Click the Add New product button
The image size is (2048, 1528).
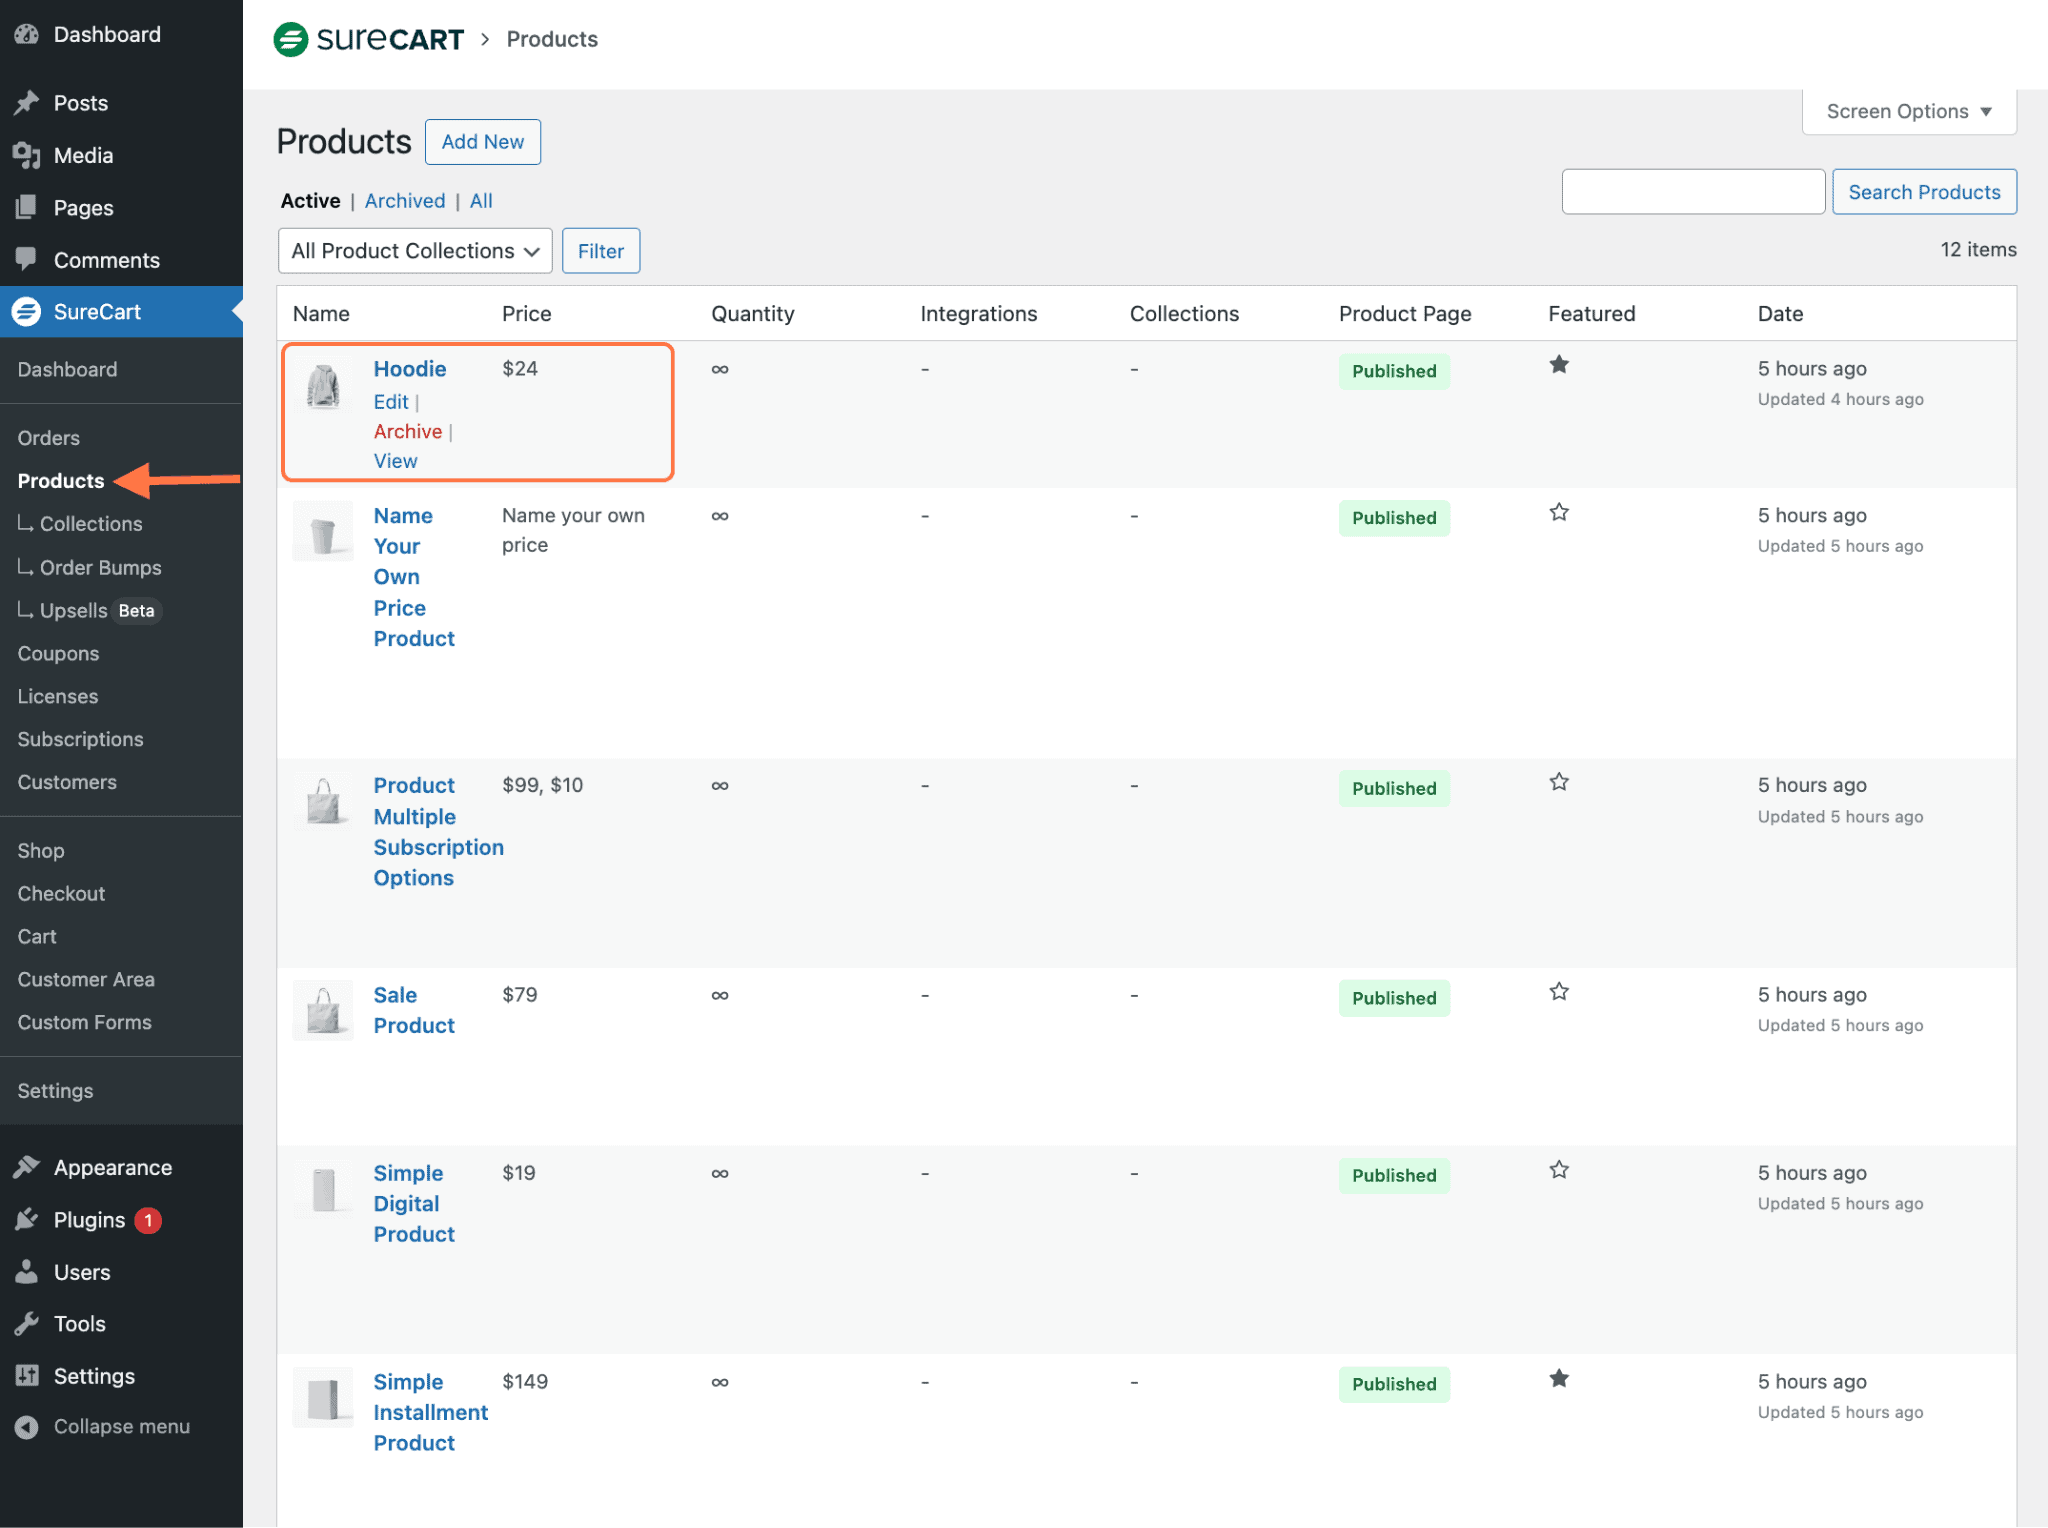click(x=482, y=142)
